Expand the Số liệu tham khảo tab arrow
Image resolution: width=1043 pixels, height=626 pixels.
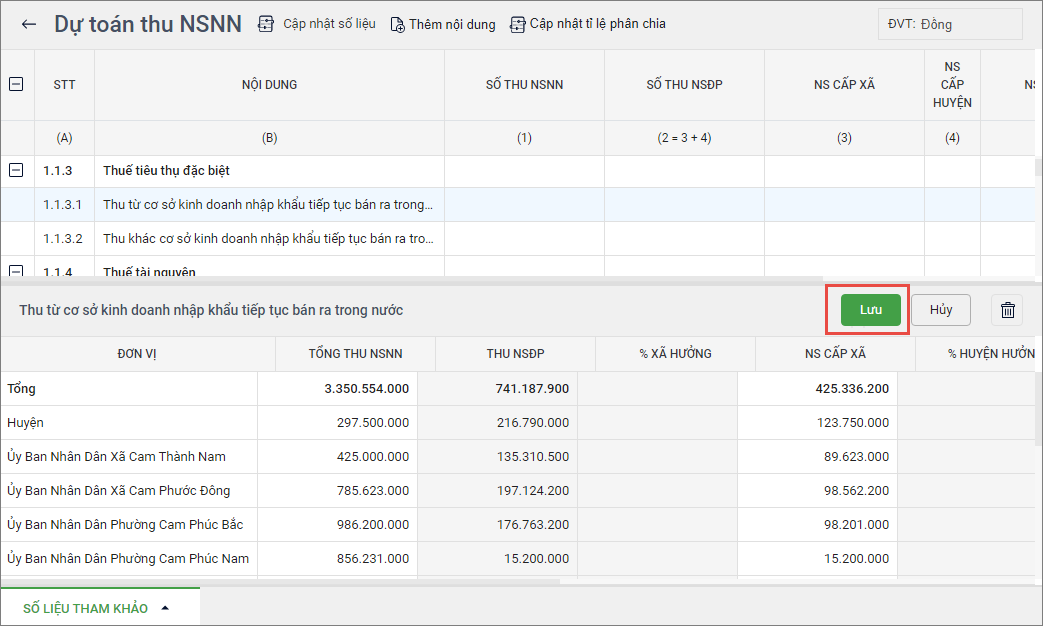(x=165, y=608)
